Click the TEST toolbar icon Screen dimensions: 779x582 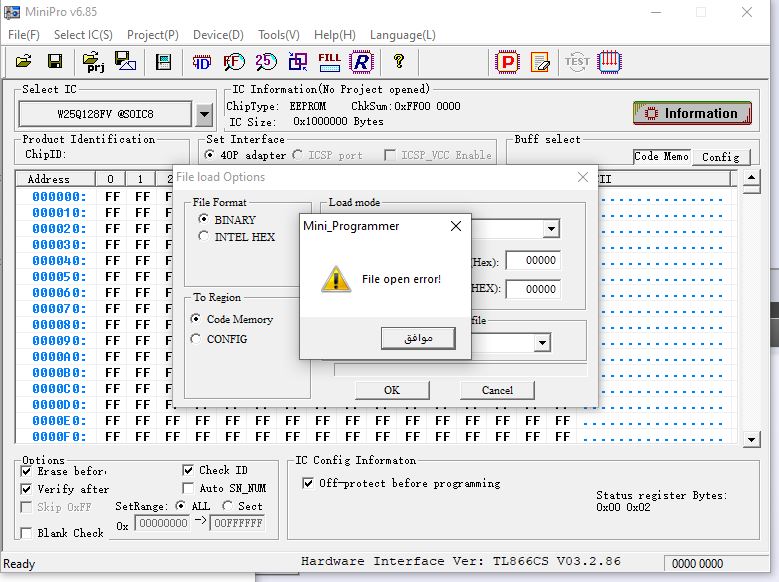(x=577, y=62)
